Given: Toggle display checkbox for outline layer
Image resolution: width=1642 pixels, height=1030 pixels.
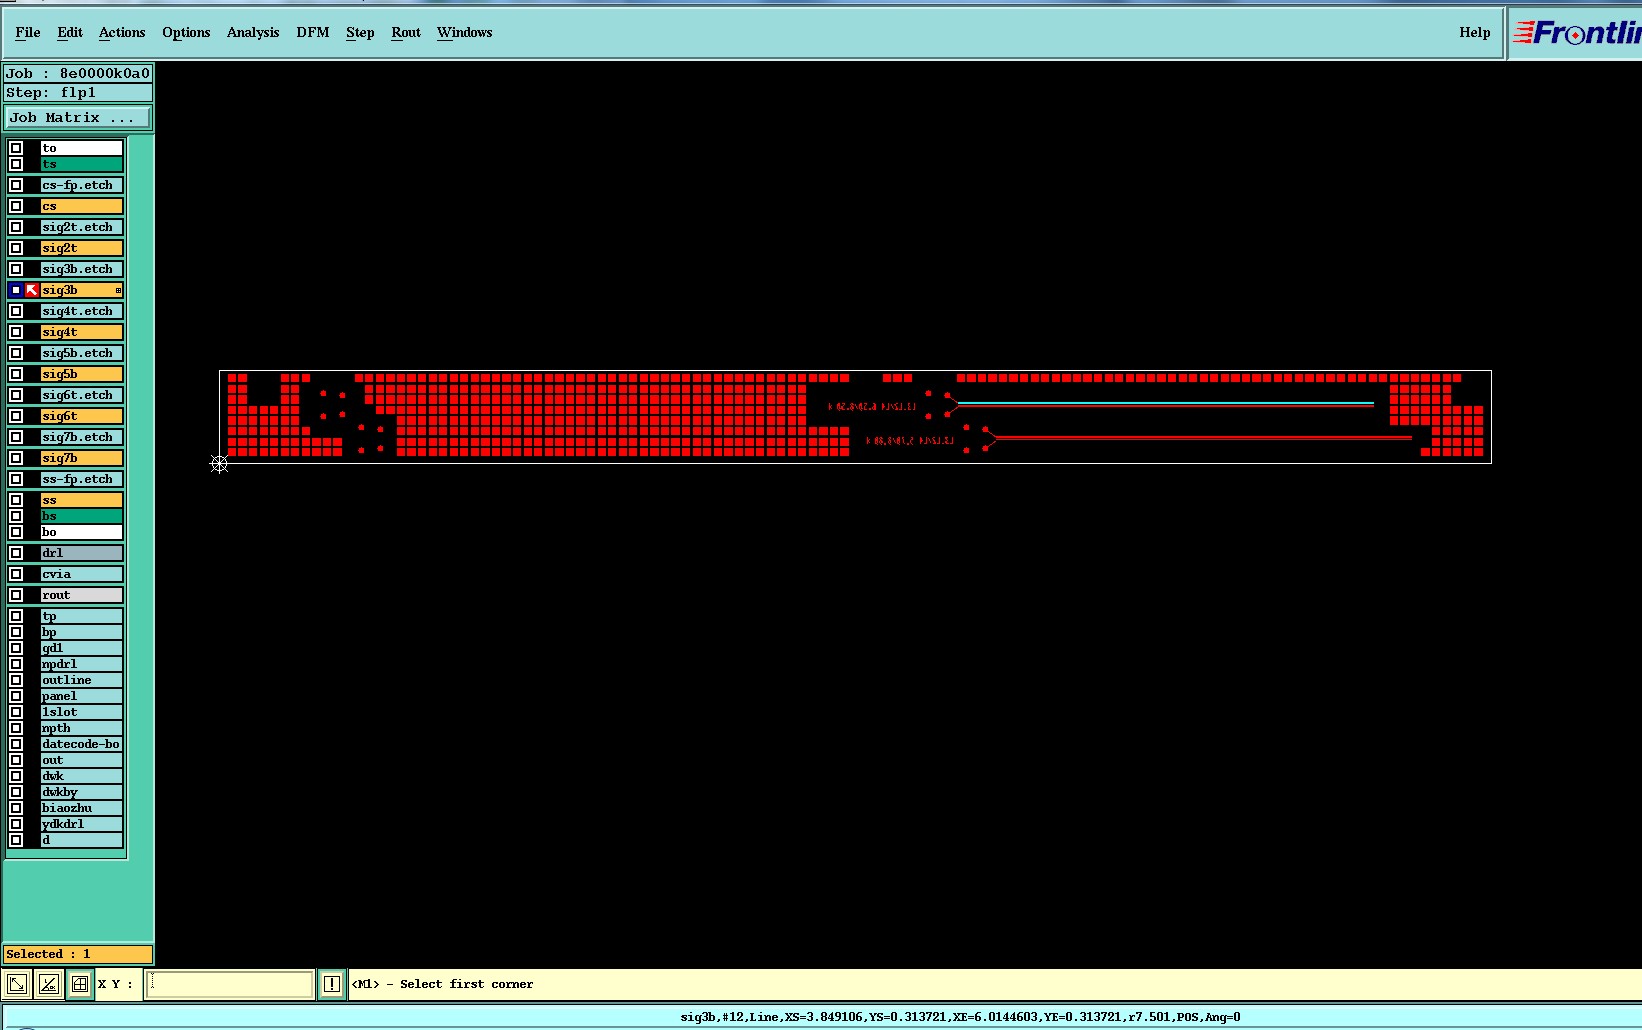Looking at the screenshot, I should point(16,680).
